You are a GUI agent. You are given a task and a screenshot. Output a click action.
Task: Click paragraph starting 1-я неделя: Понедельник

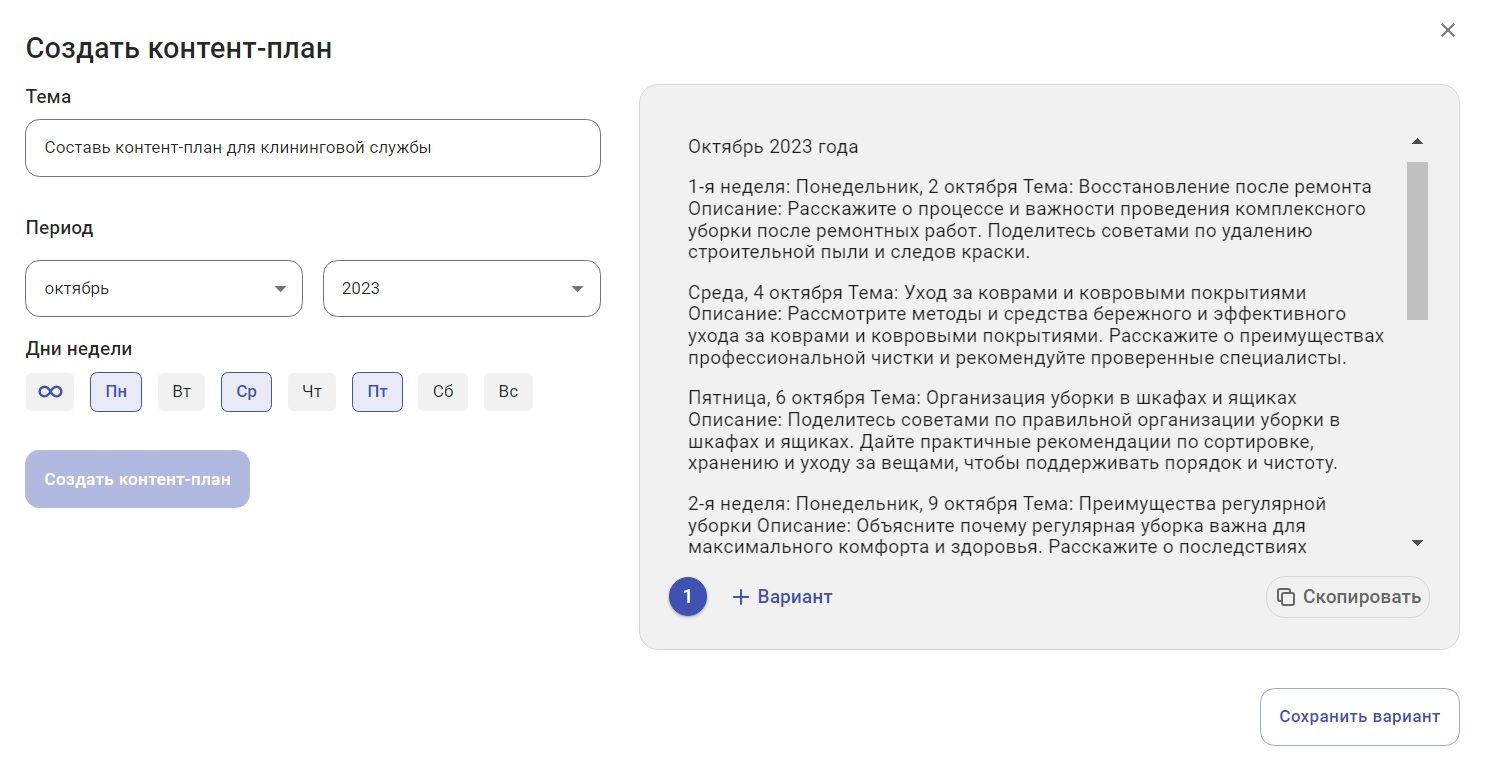1030,220
